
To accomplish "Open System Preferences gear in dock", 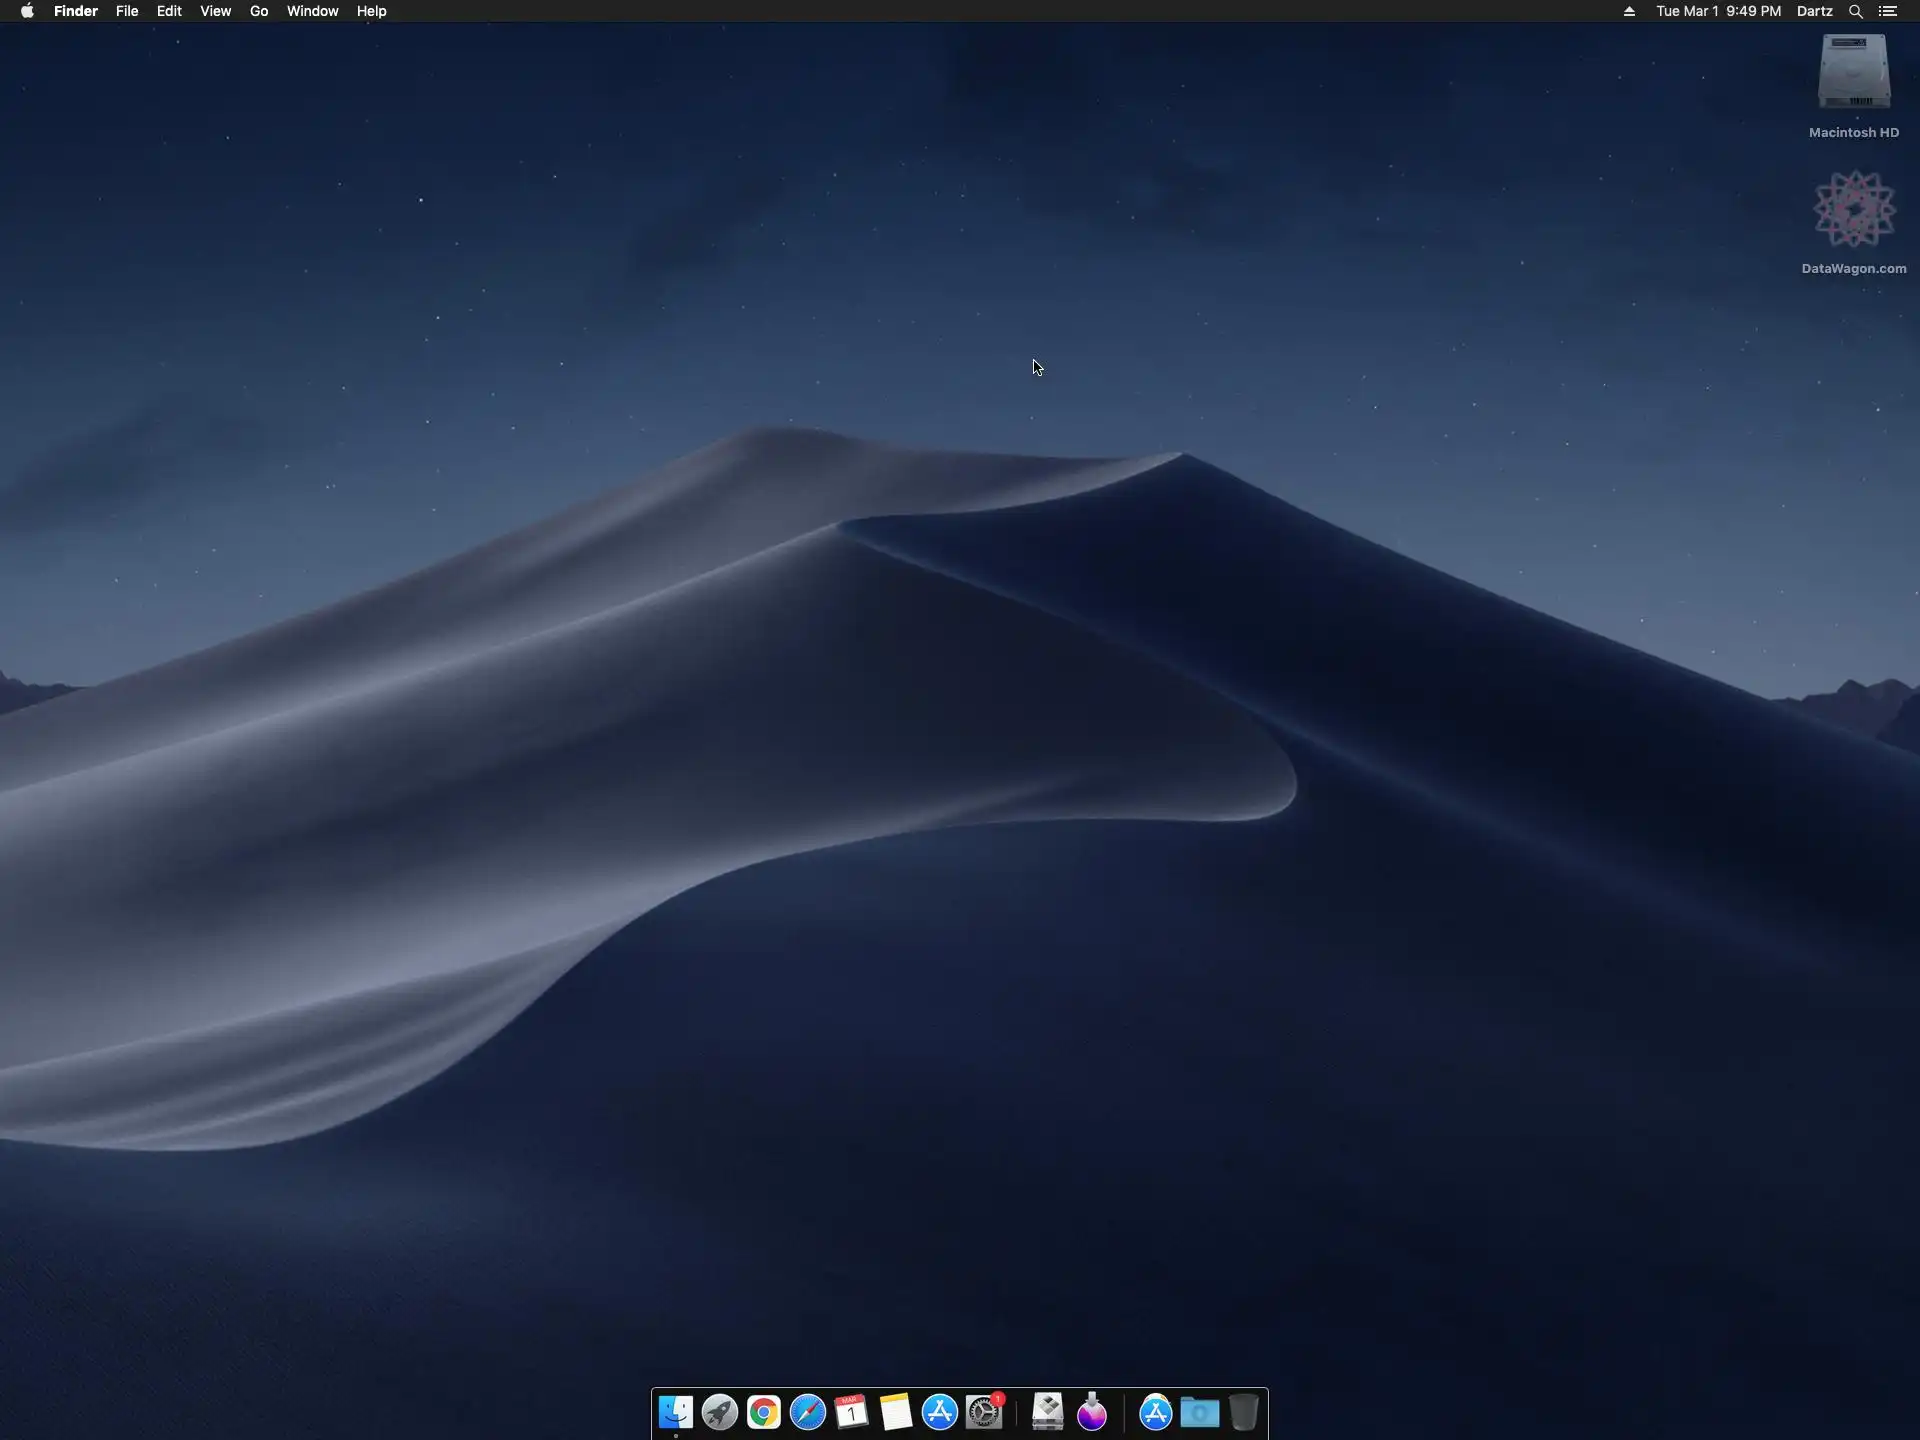I will click(x=984, y=1412).
